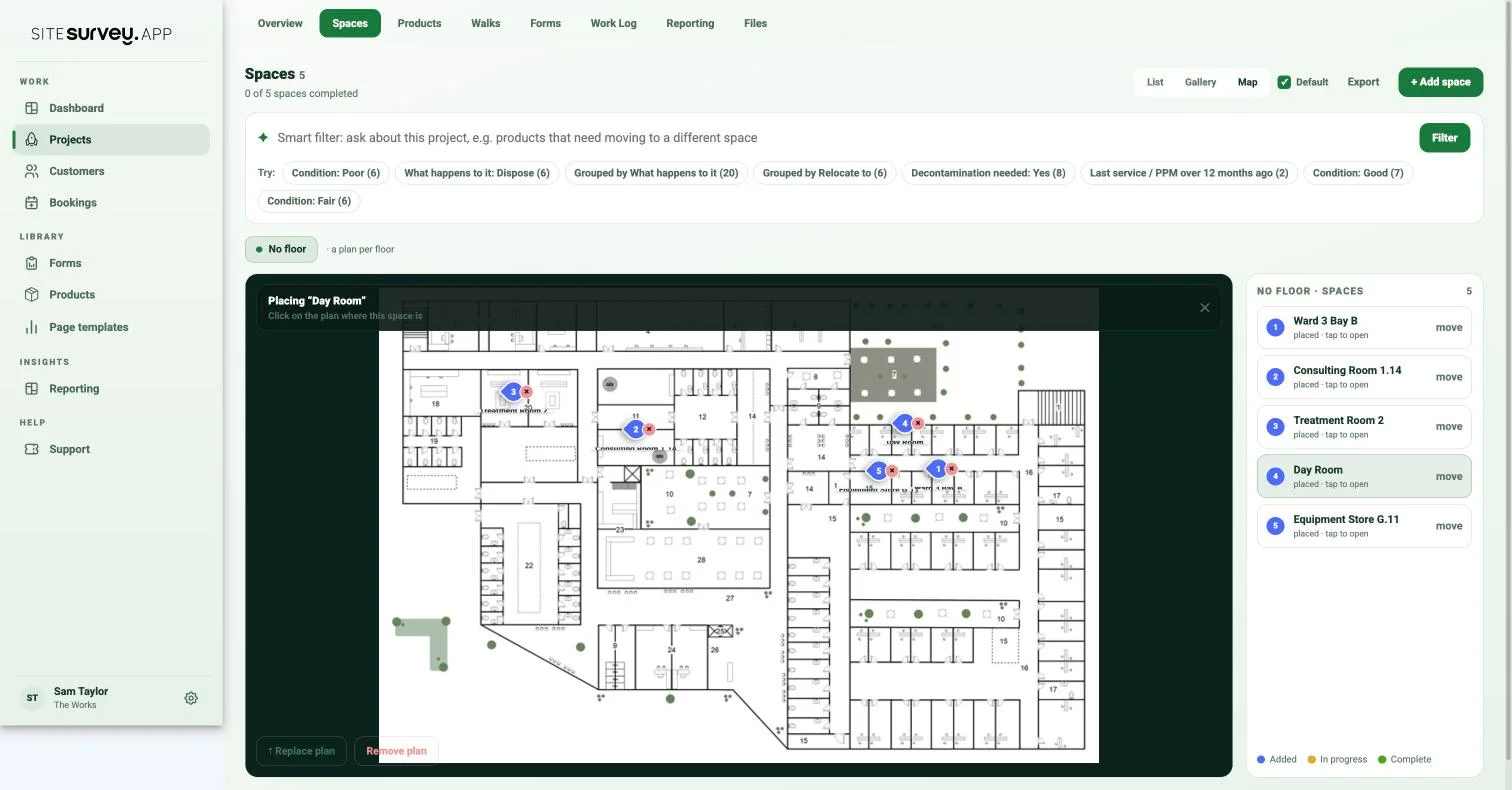This screenshot has width=1512, height=790.
Task: Click the Remove plan button
Action: click(396, 751)
